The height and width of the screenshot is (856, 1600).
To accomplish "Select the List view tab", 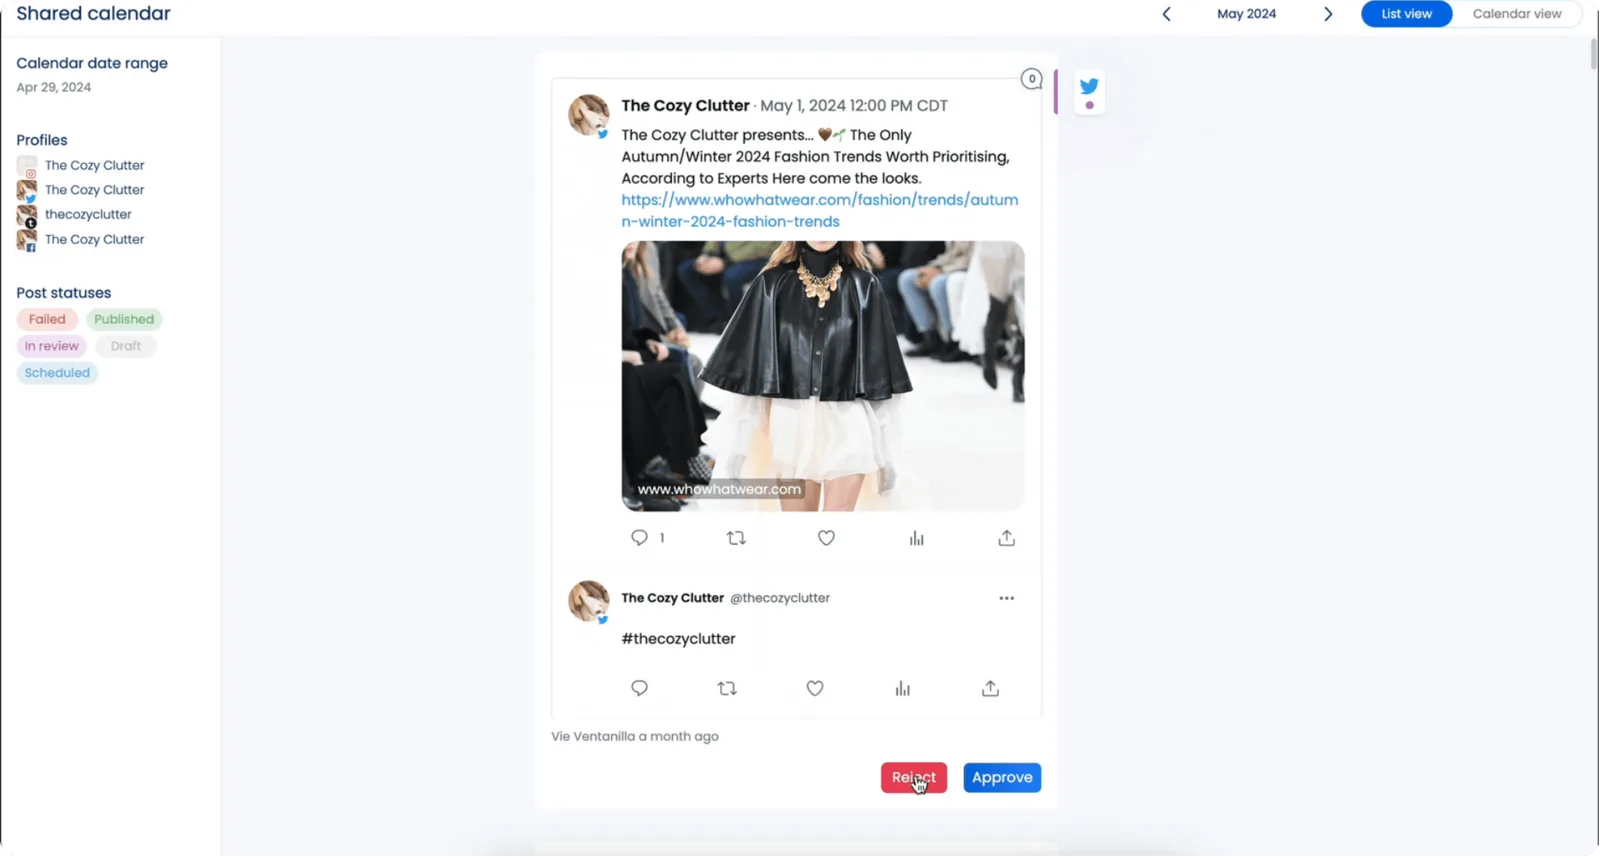I will [x=1406, y=14].
